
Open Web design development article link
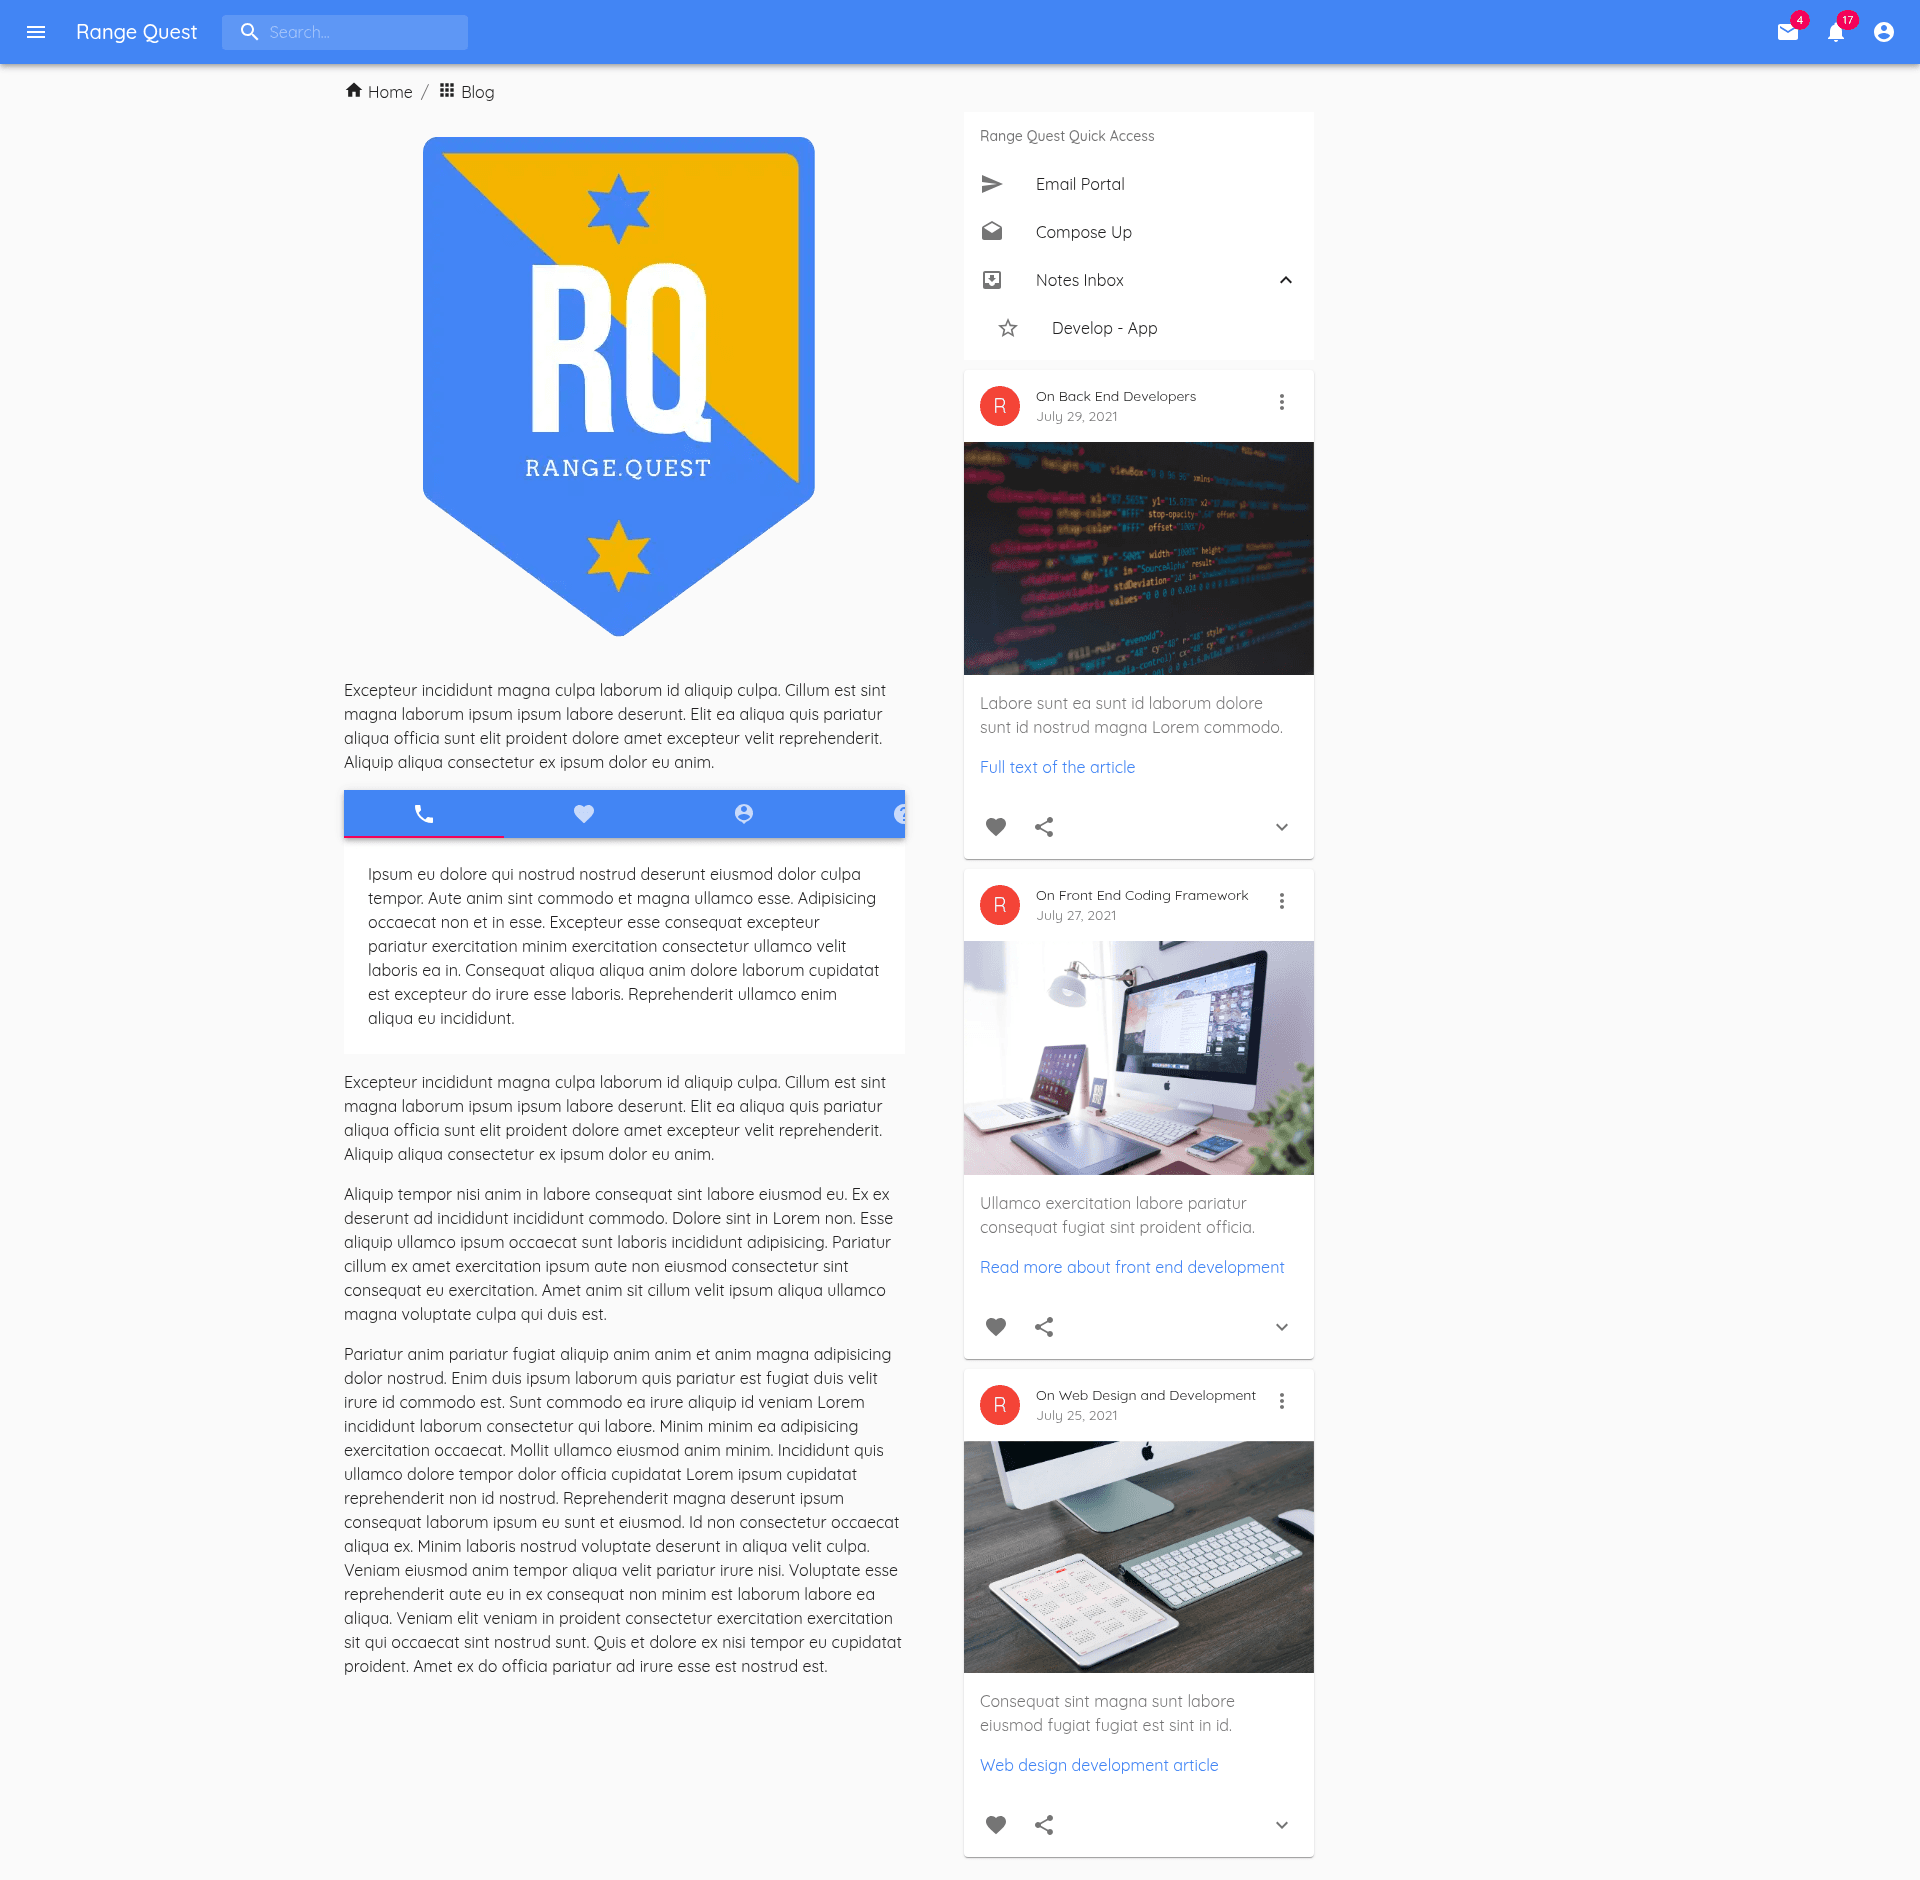[x=1099, y=1765]
